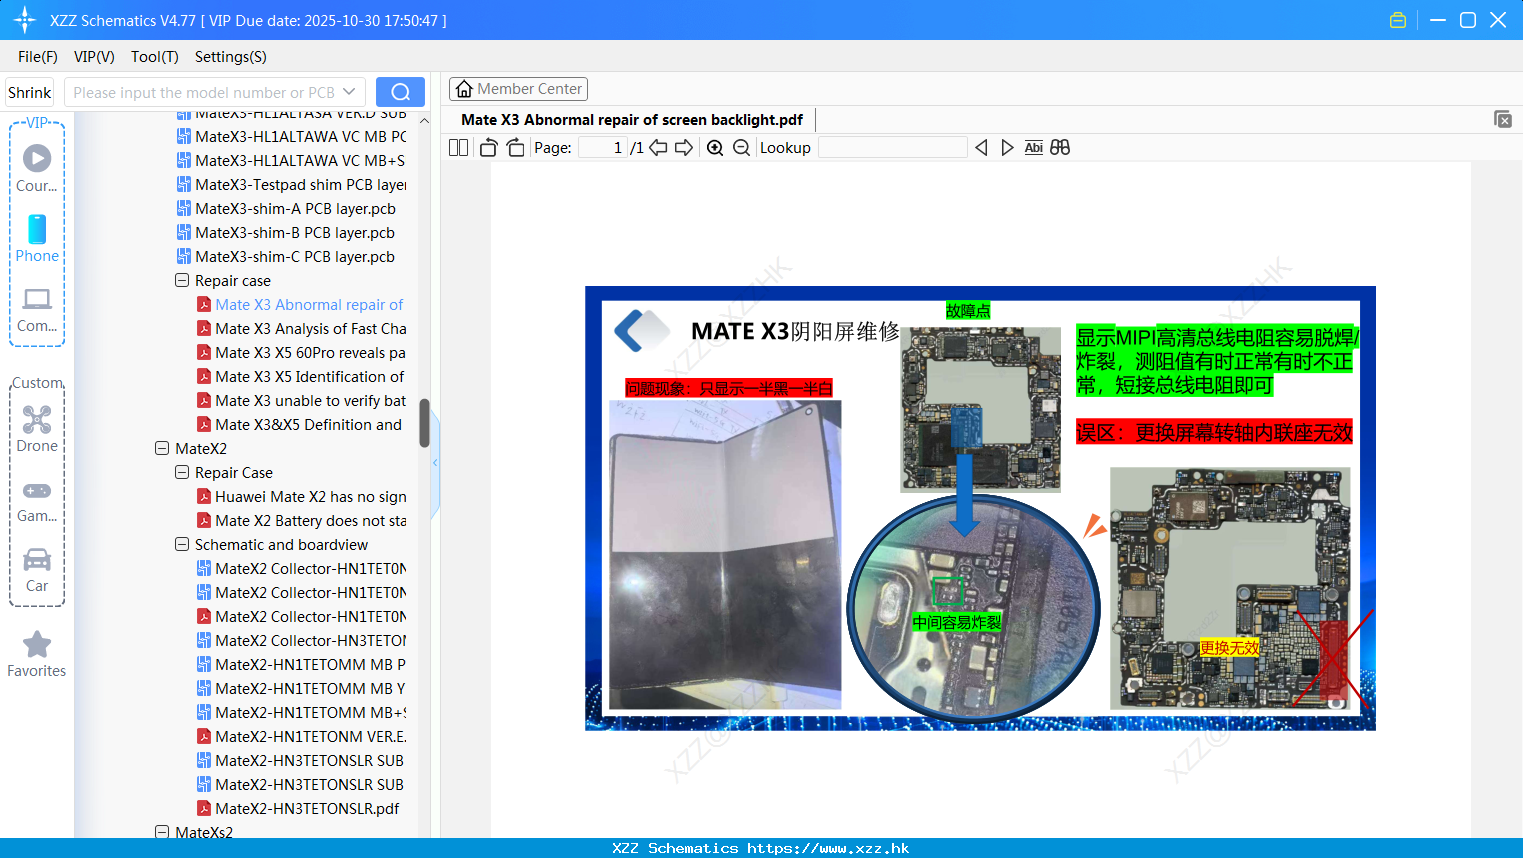Image resolution: width=1523 pixels, height=858 pixels.
Task: Click the blue search button
Action: (x=400, y=92)
